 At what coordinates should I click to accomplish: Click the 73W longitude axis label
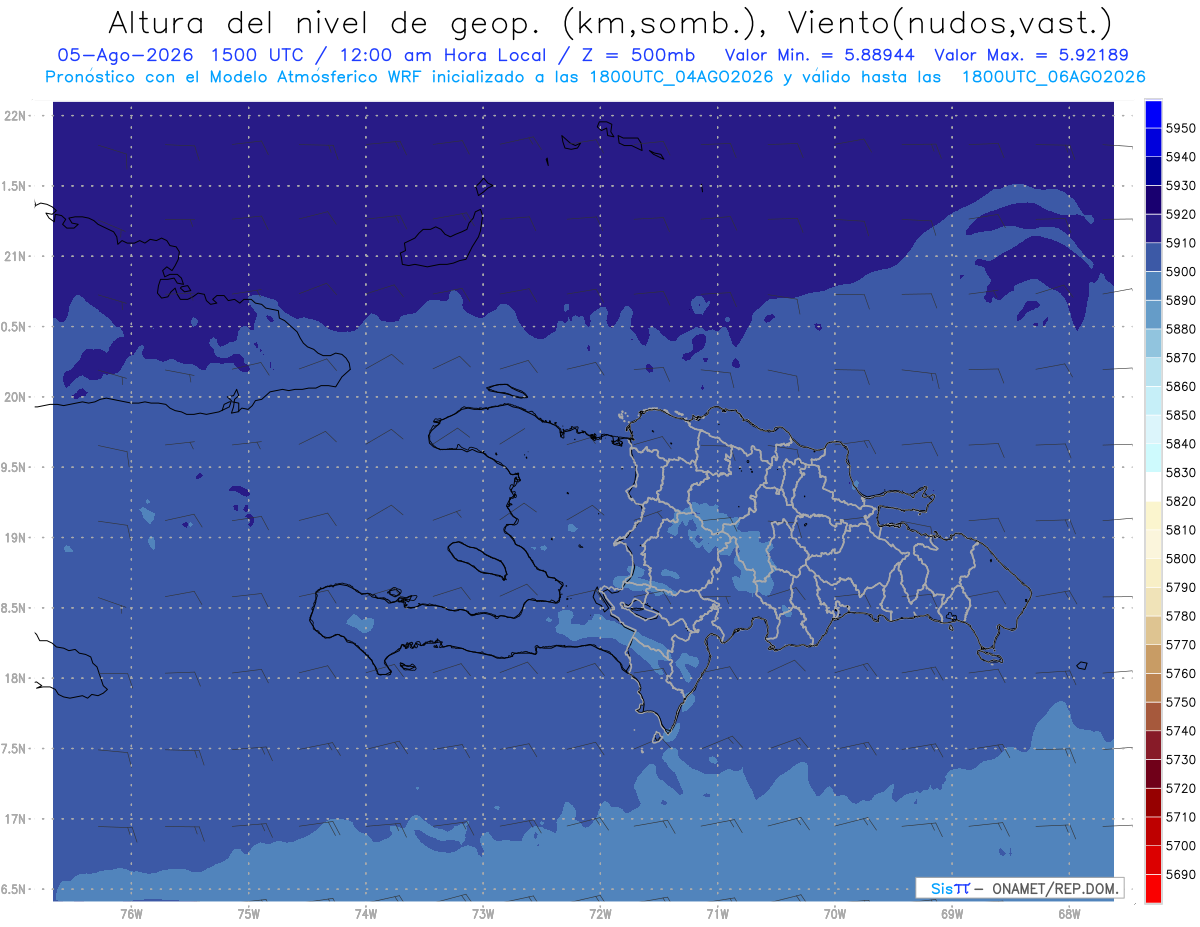[x=483, y=914]
